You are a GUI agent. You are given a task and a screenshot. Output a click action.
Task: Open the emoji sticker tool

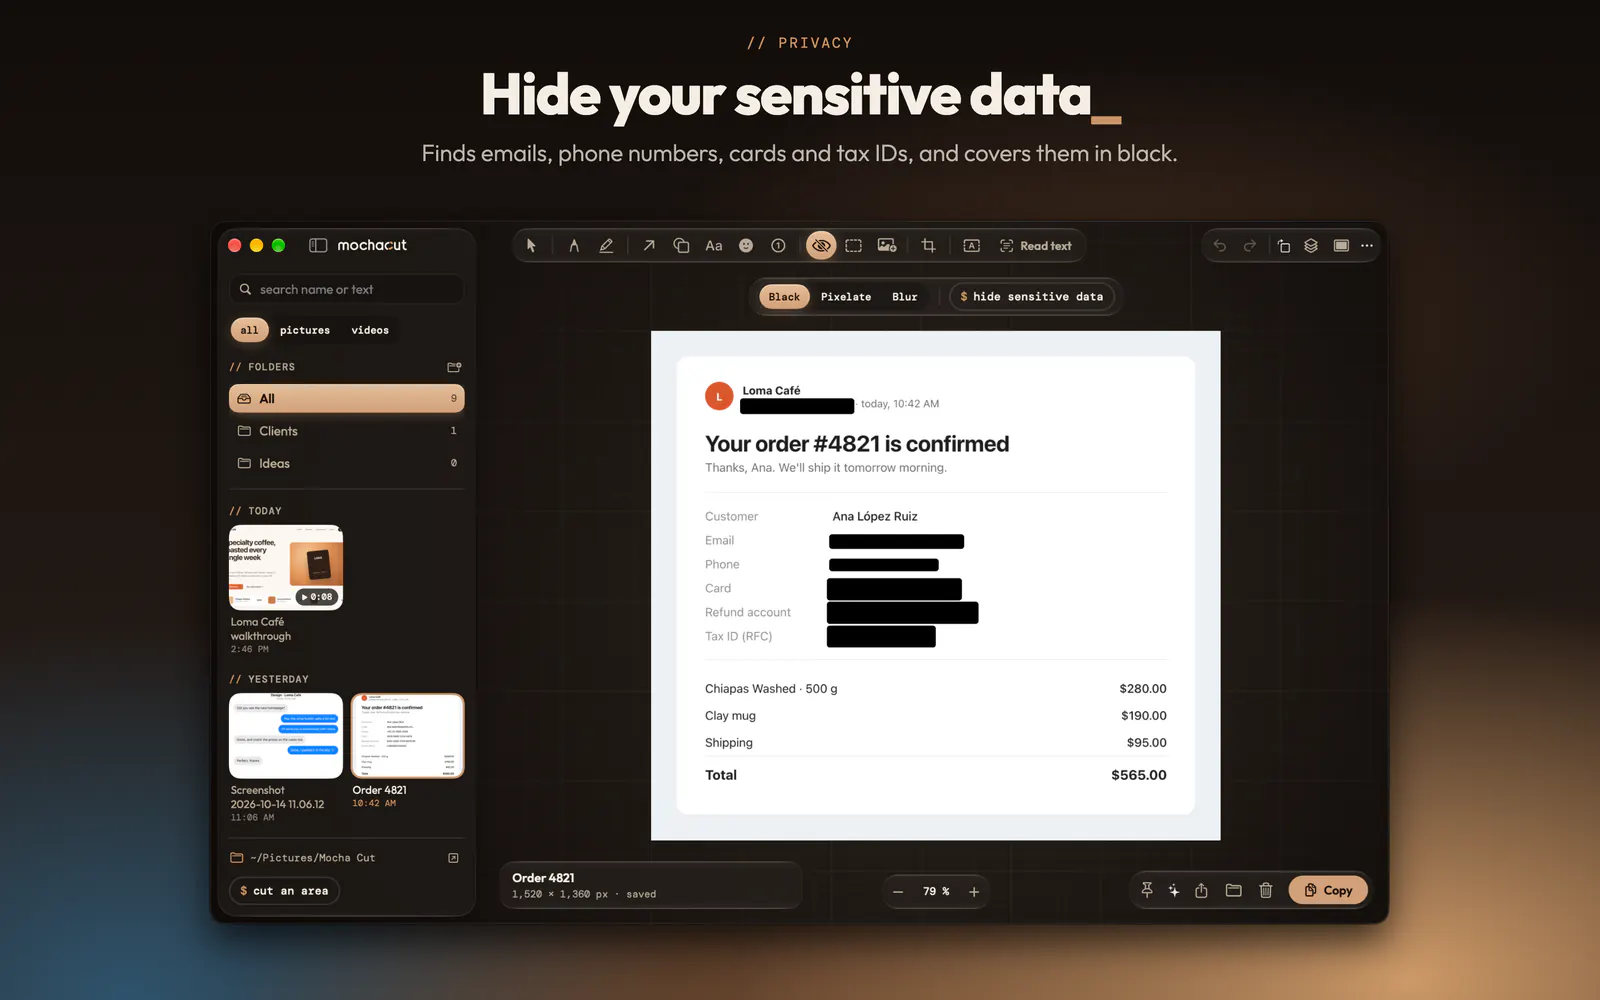746,246
